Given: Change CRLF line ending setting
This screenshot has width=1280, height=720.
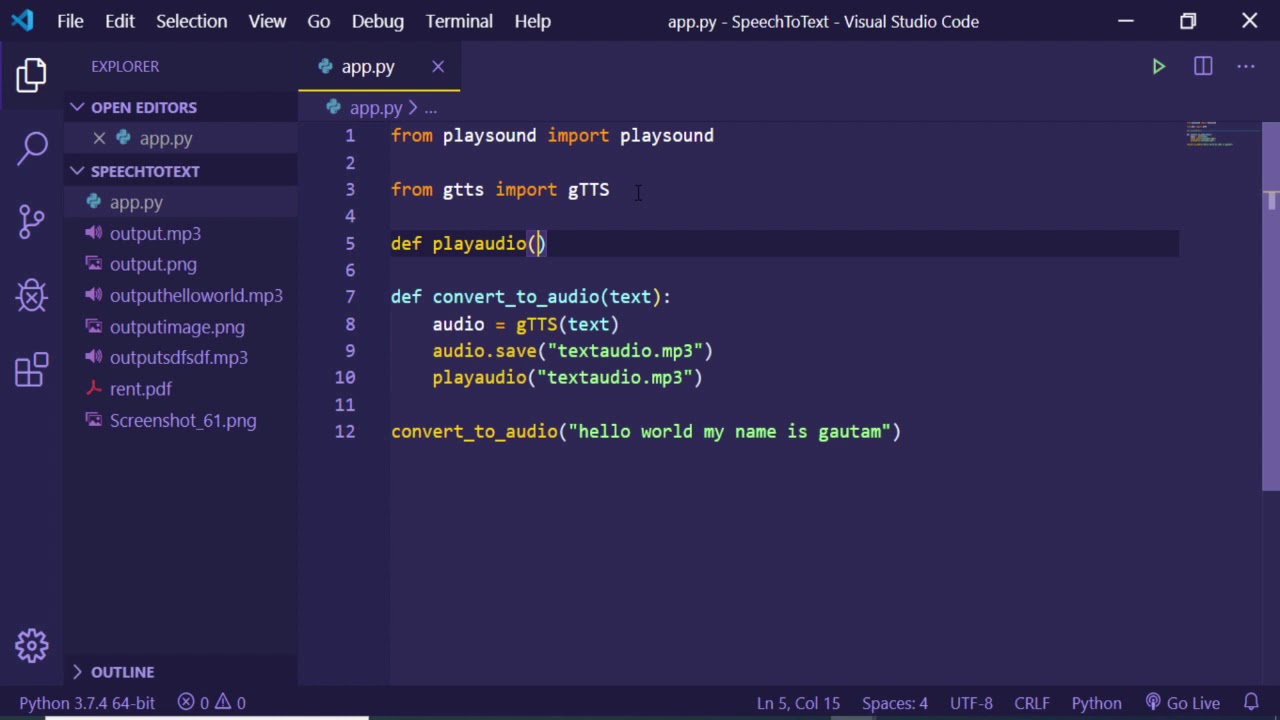Looking at the screenshot, I should (1031, 703).
